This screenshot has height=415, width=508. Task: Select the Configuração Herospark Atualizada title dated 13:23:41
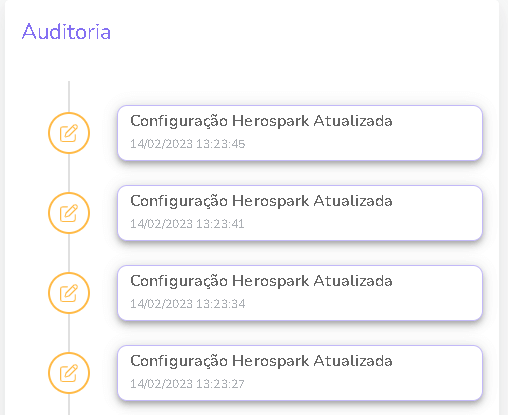[261, 201]
